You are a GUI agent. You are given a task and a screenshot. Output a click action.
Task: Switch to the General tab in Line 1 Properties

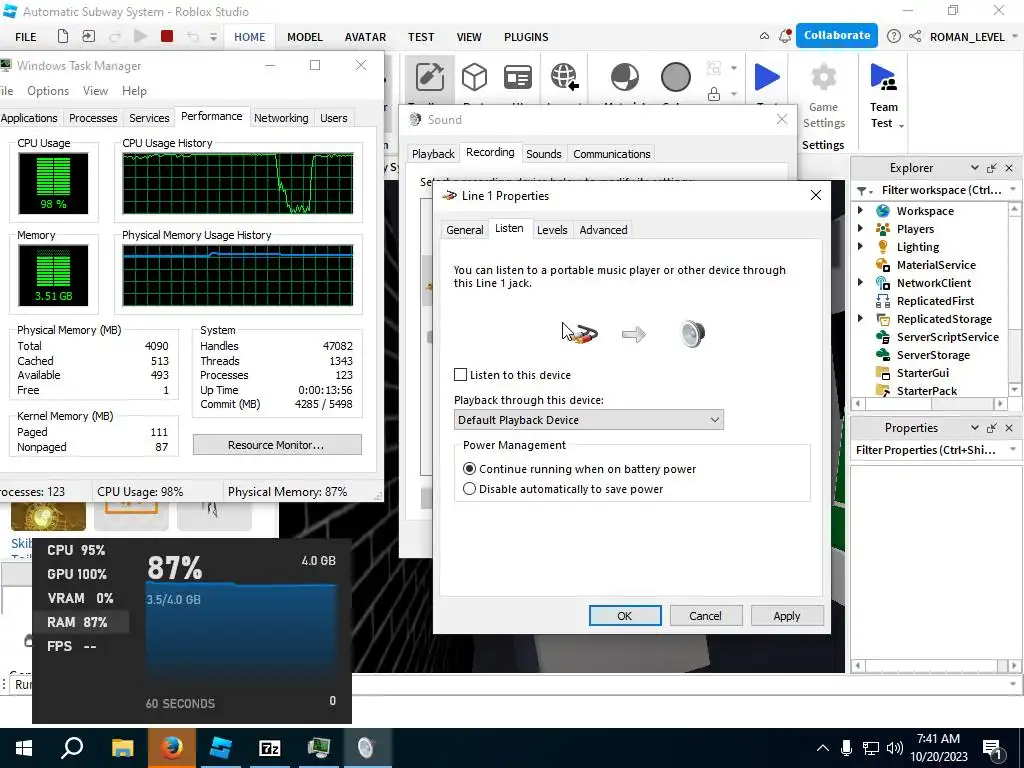[464, 230]
